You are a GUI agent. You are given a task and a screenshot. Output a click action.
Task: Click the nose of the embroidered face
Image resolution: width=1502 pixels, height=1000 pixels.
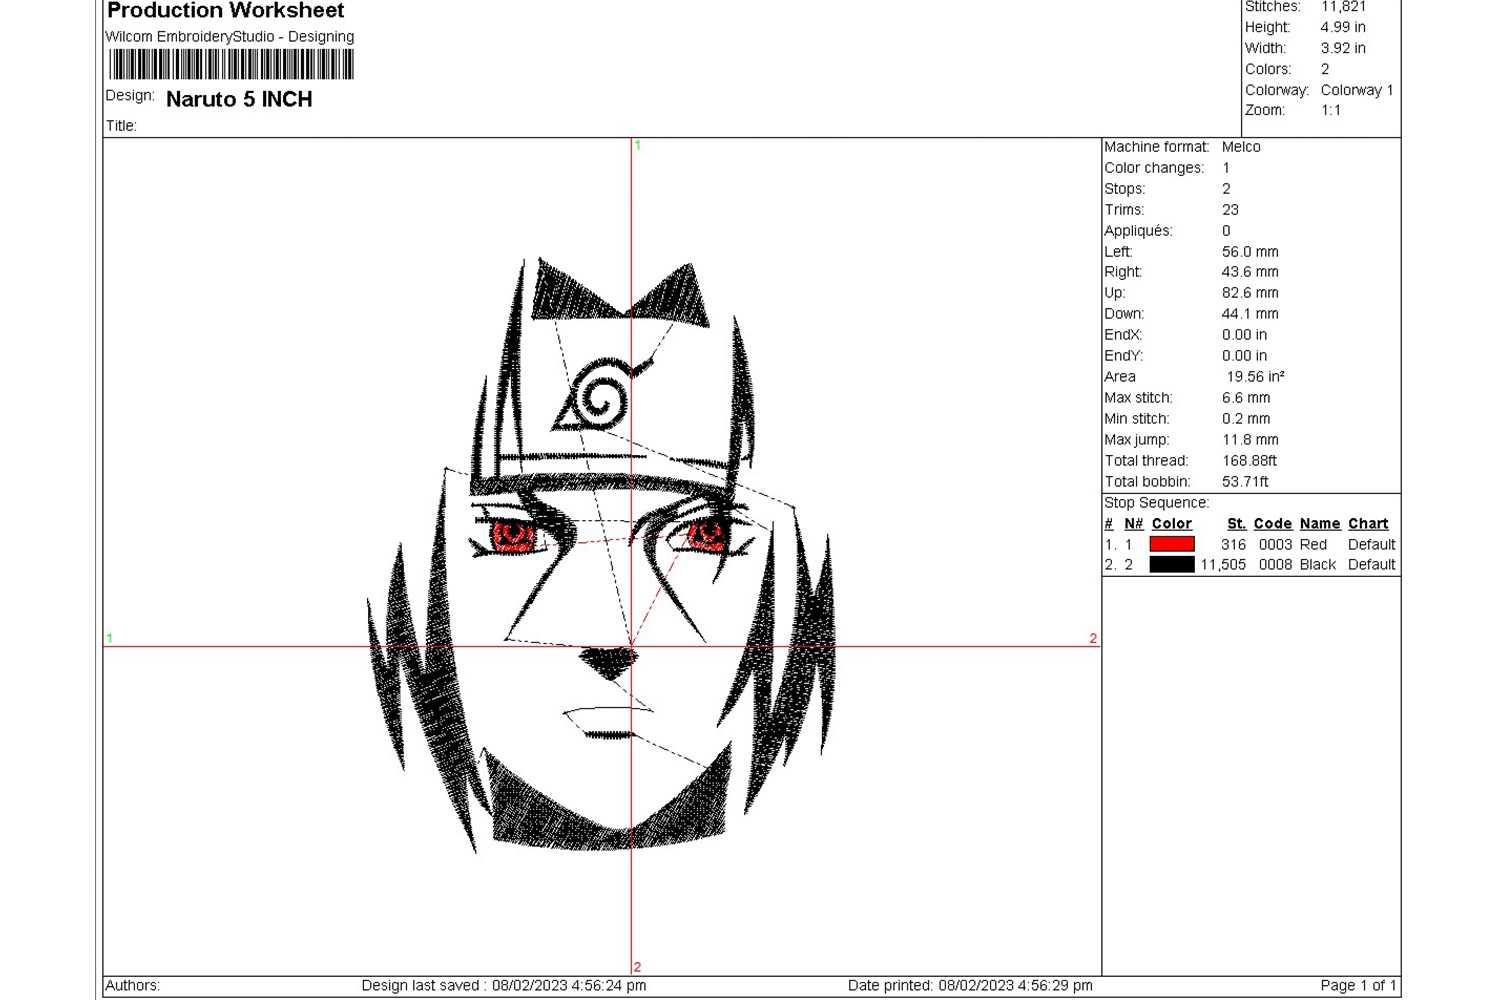(609, 662)
